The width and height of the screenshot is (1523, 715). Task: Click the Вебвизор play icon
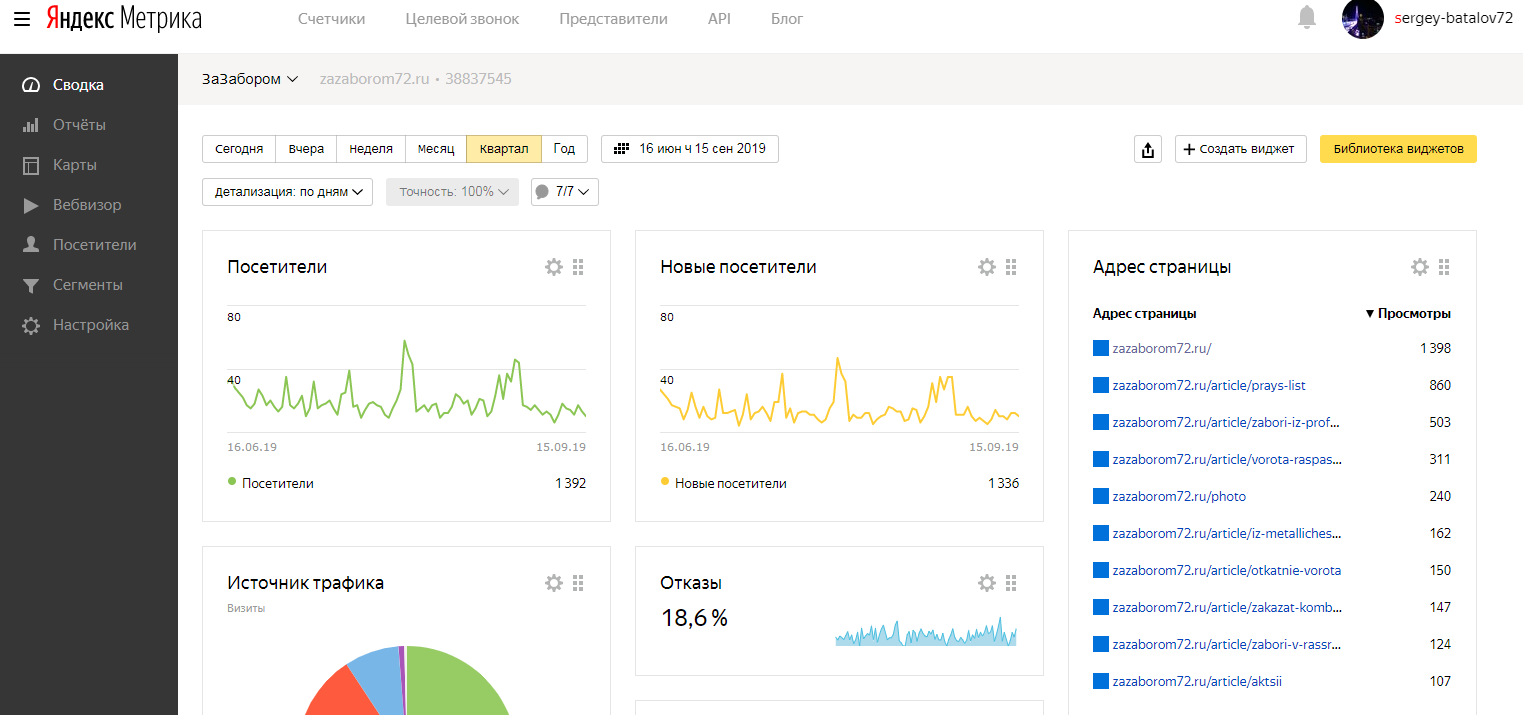(31, 205)
